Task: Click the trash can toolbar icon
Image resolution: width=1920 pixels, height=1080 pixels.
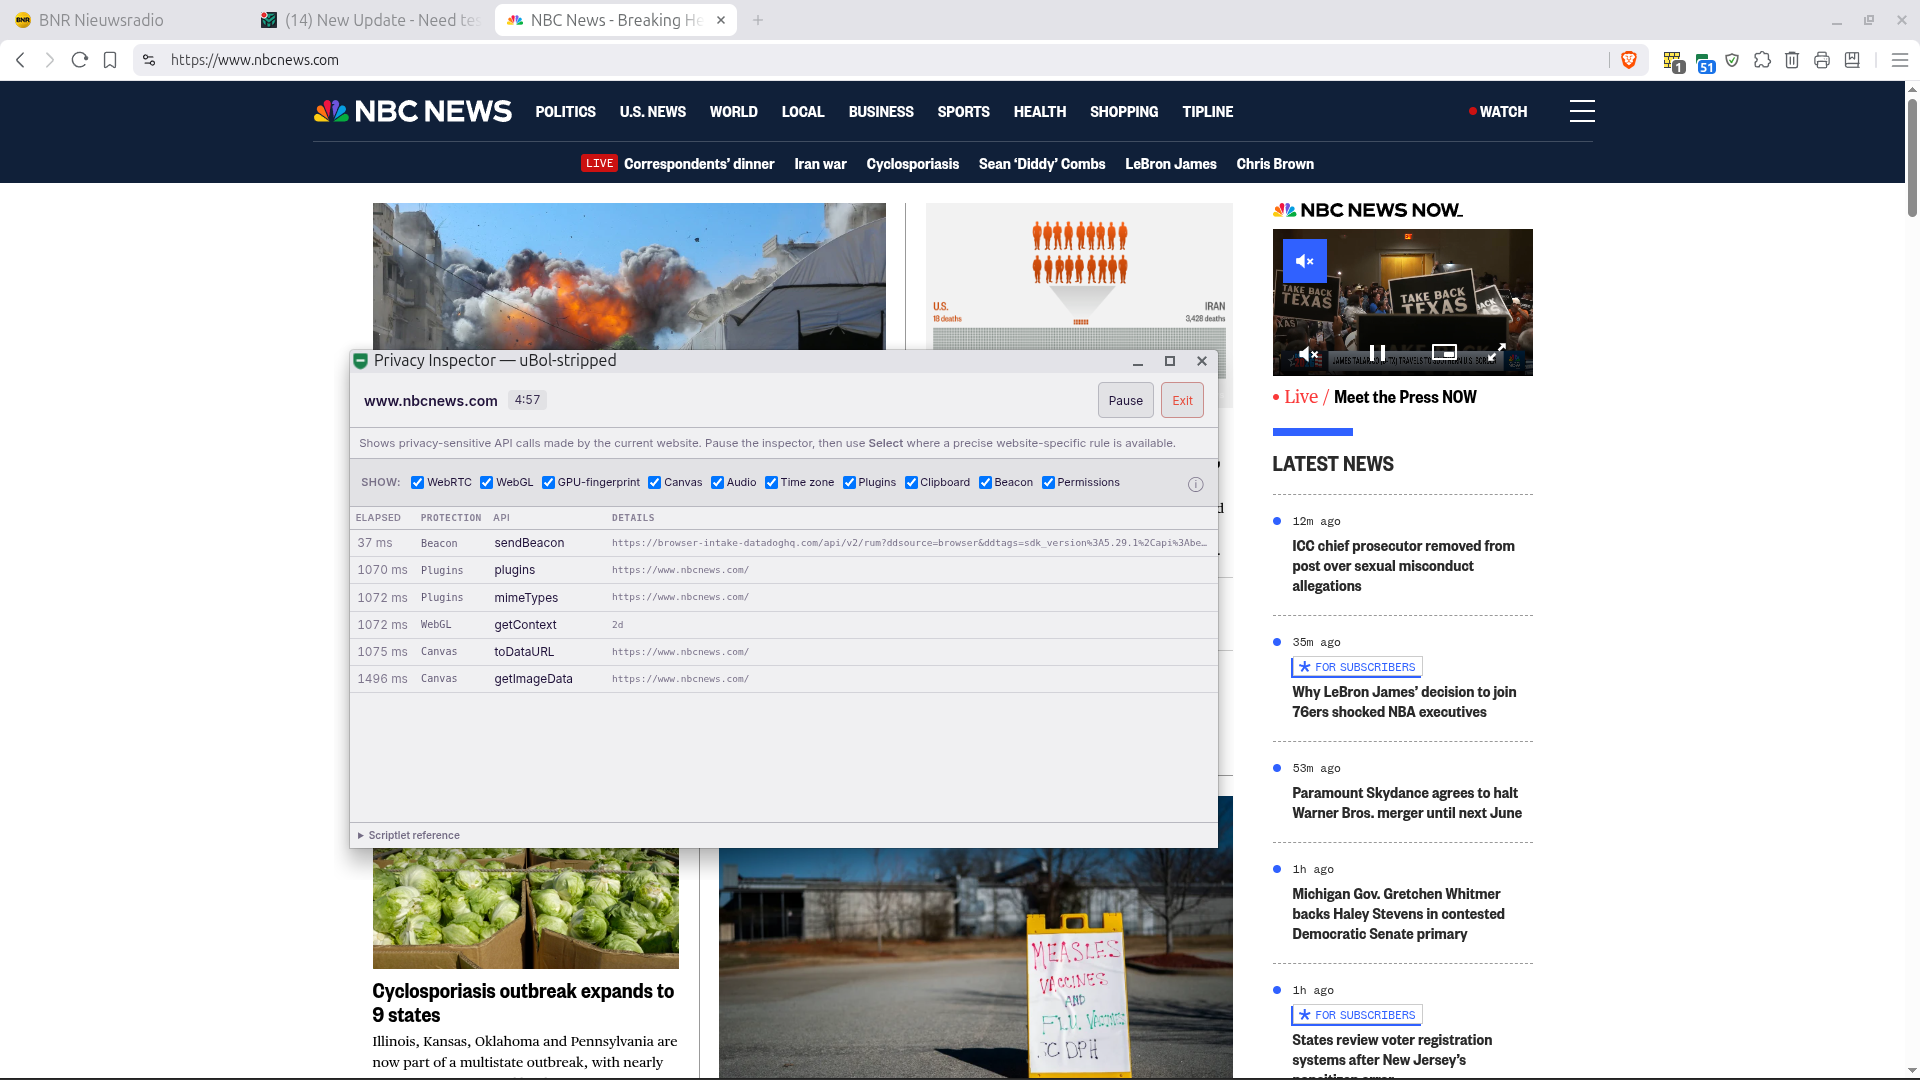Action: coord(1792,60)
